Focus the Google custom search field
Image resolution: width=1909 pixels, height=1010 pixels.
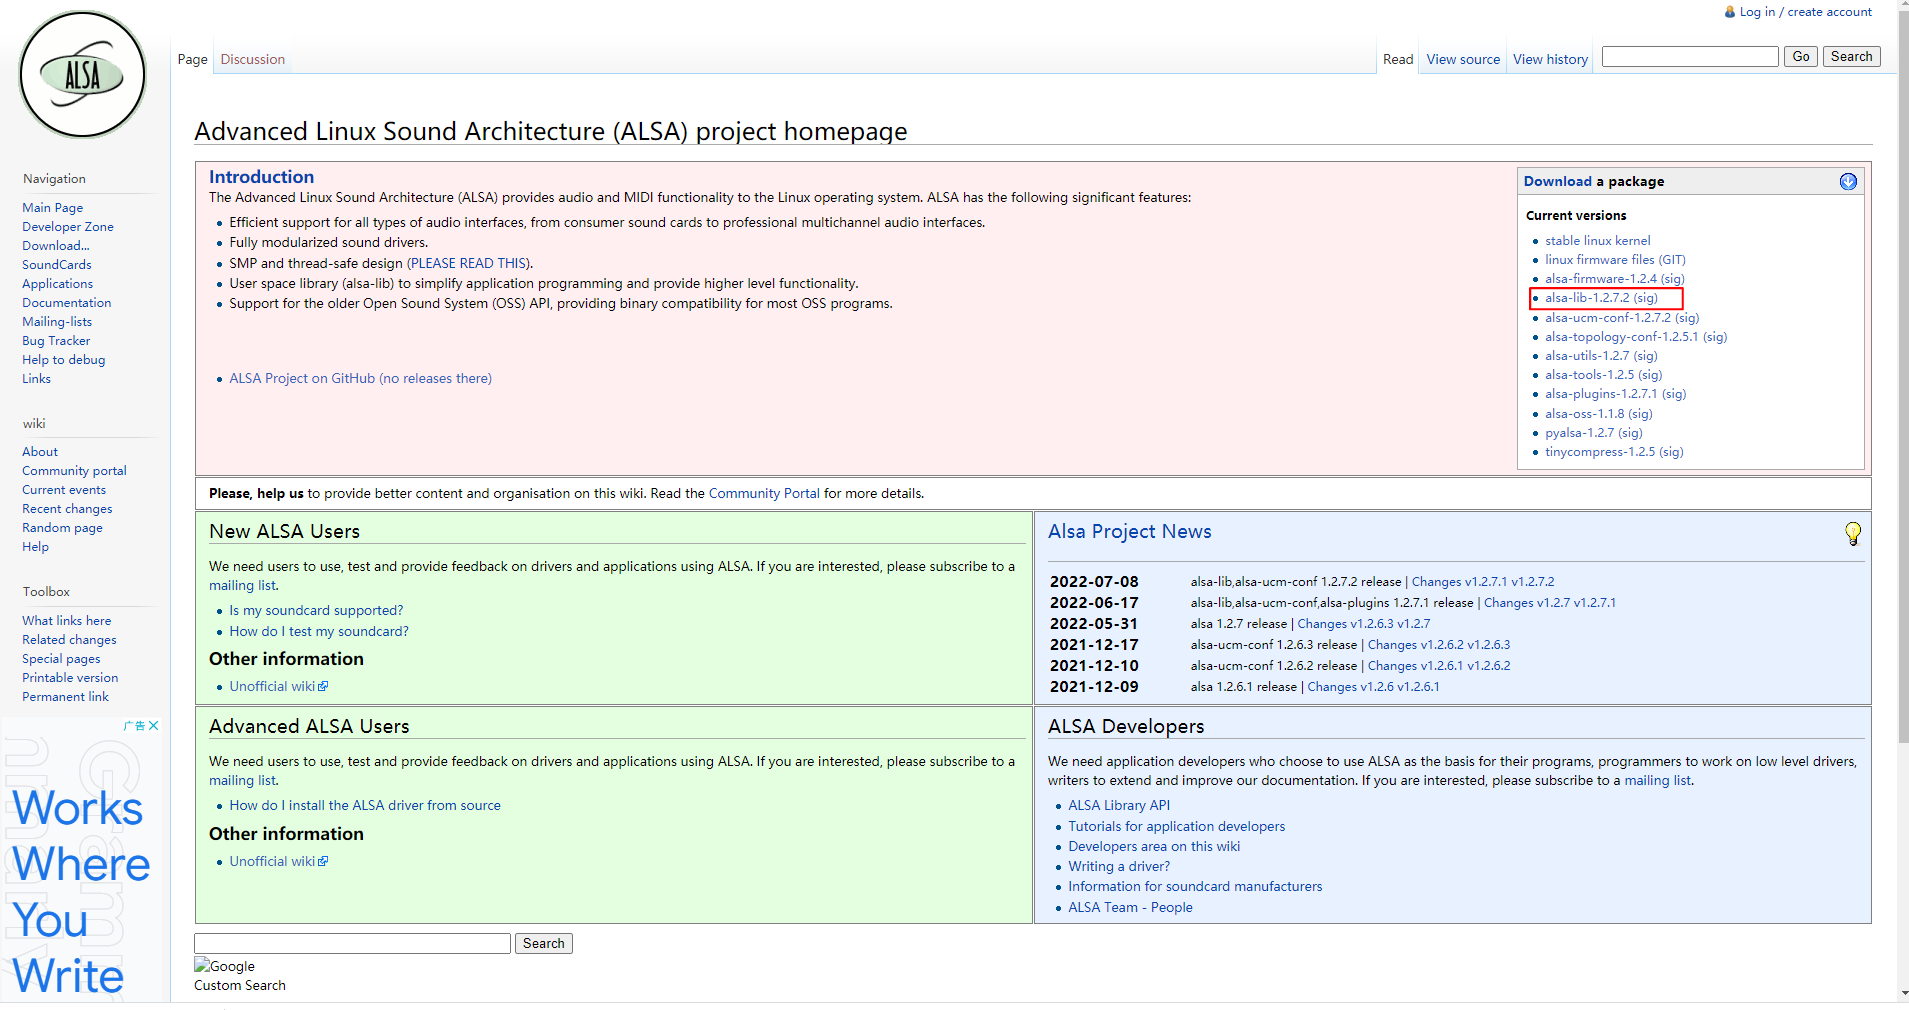click(352, 943)
